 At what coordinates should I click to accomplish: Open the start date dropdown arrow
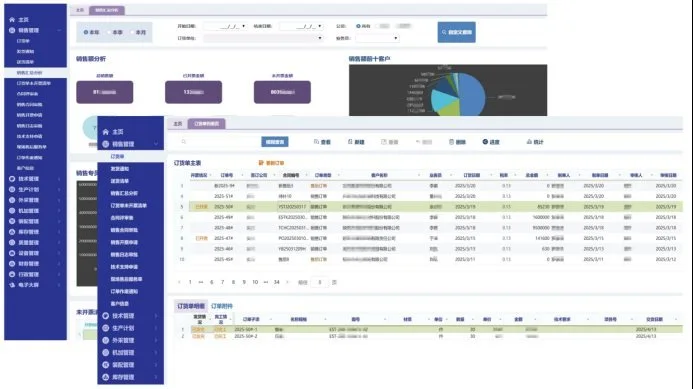point(244,26)
